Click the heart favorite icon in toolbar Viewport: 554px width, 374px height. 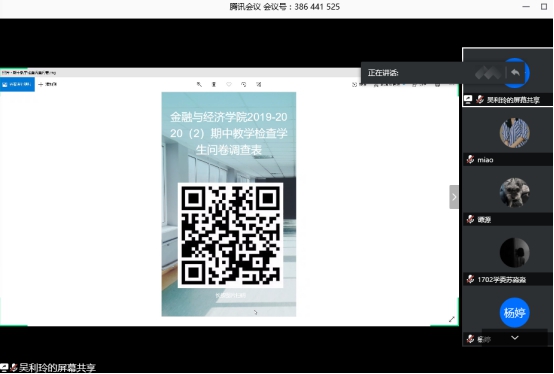pos(229,84)
